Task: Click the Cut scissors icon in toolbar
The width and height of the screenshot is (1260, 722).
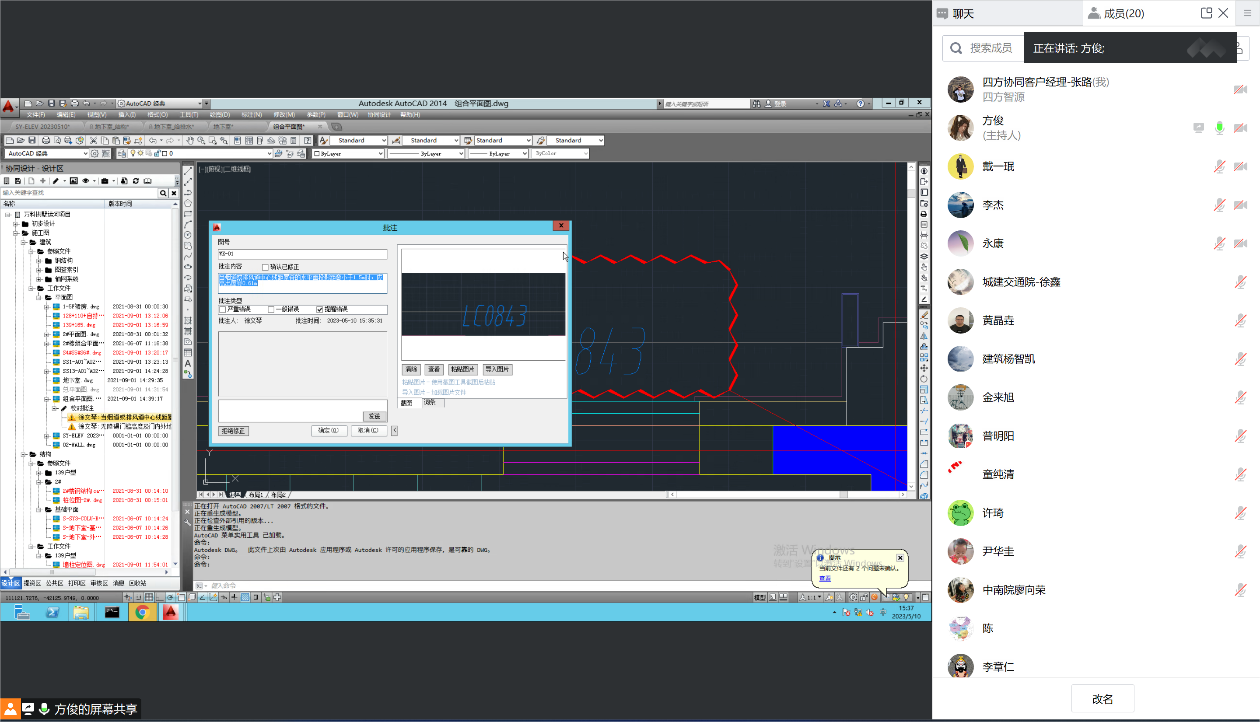Action: [93, 140]
